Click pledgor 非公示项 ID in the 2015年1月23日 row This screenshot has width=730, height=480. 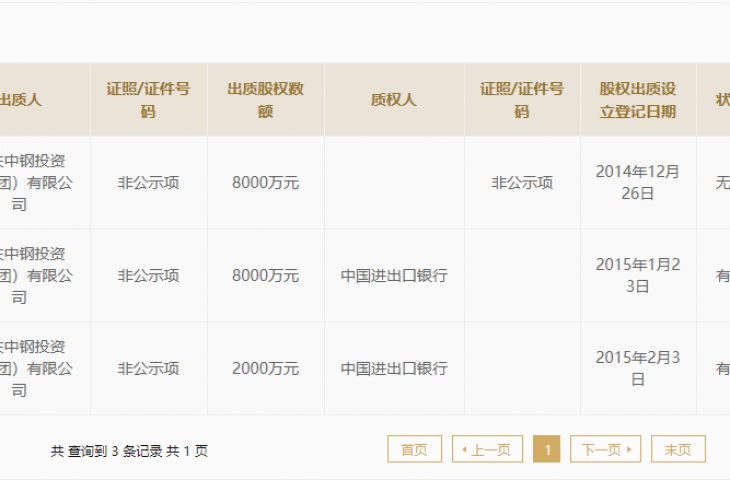pos(149,275)
